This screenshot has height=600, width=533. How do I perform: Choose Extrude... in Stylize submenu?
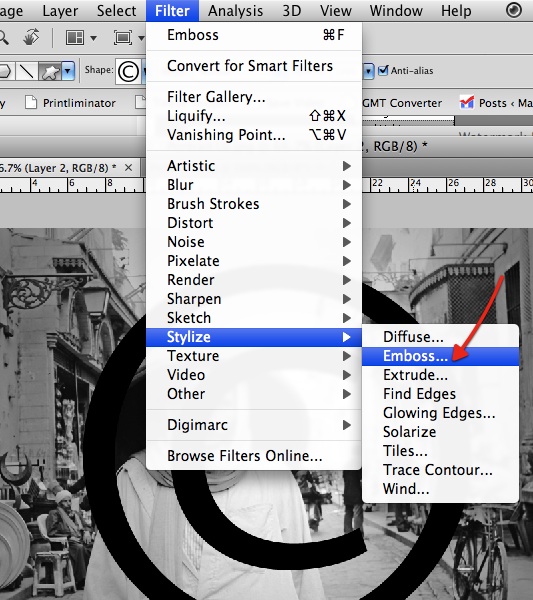440,375
